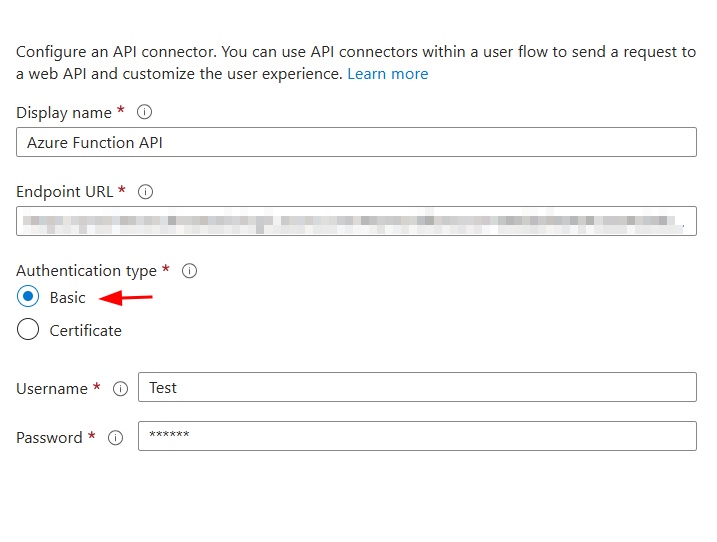Click the info icon next to Authentication type
Screen dimensions: 717x542
189,271
